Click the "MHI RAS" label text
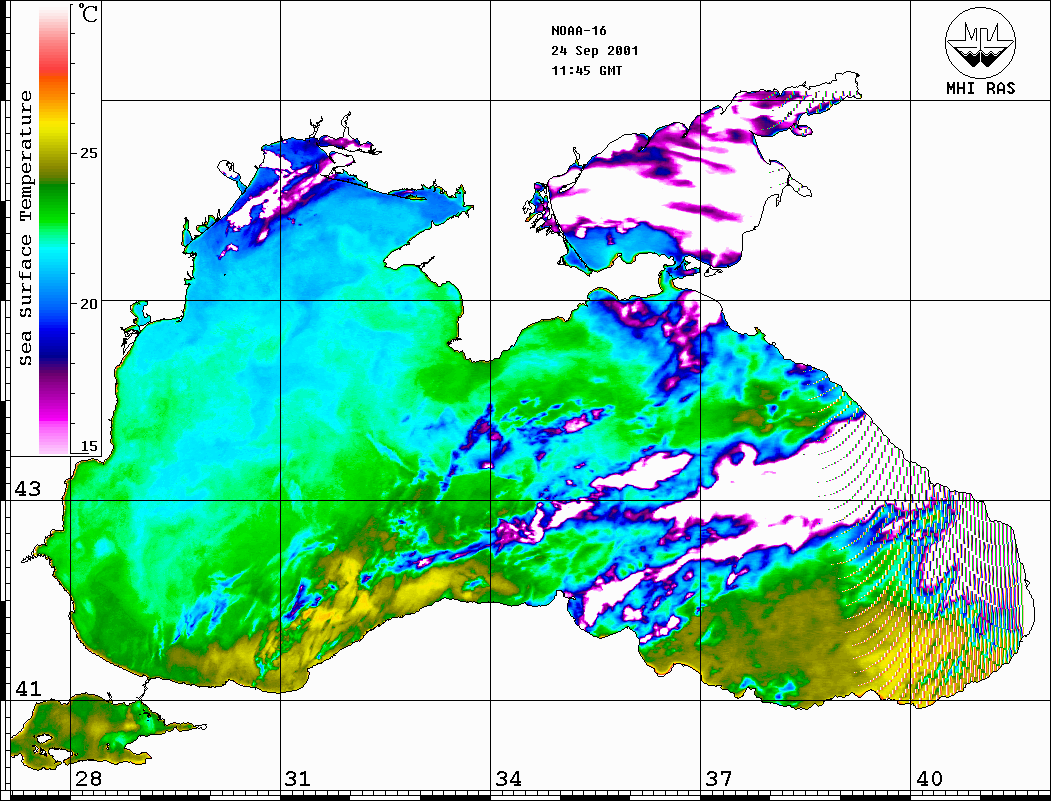This screenshot has height=801, width=1051. pyautogui.click(x=981, y=88)
